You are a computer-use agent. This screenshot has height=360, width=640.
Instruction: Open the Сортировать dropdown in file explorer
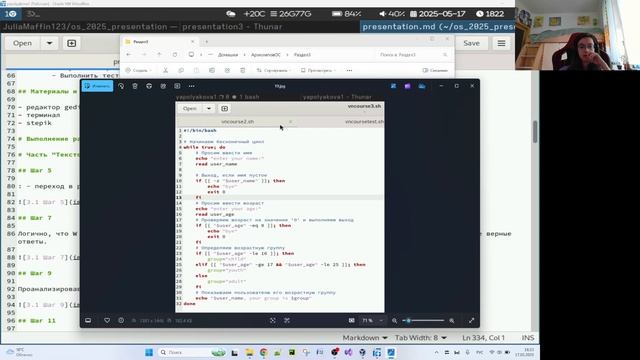coord(274,70)
